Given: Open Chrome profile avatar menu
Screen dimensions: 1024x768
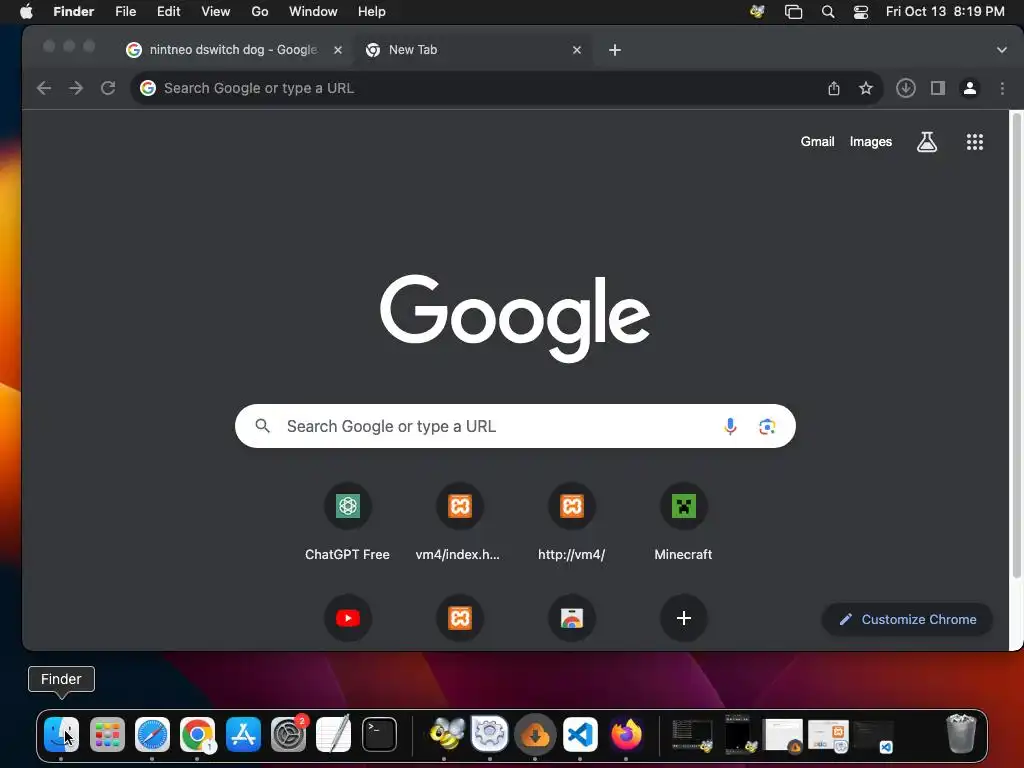Looking at the screenshot, I should tap(970, 88).
